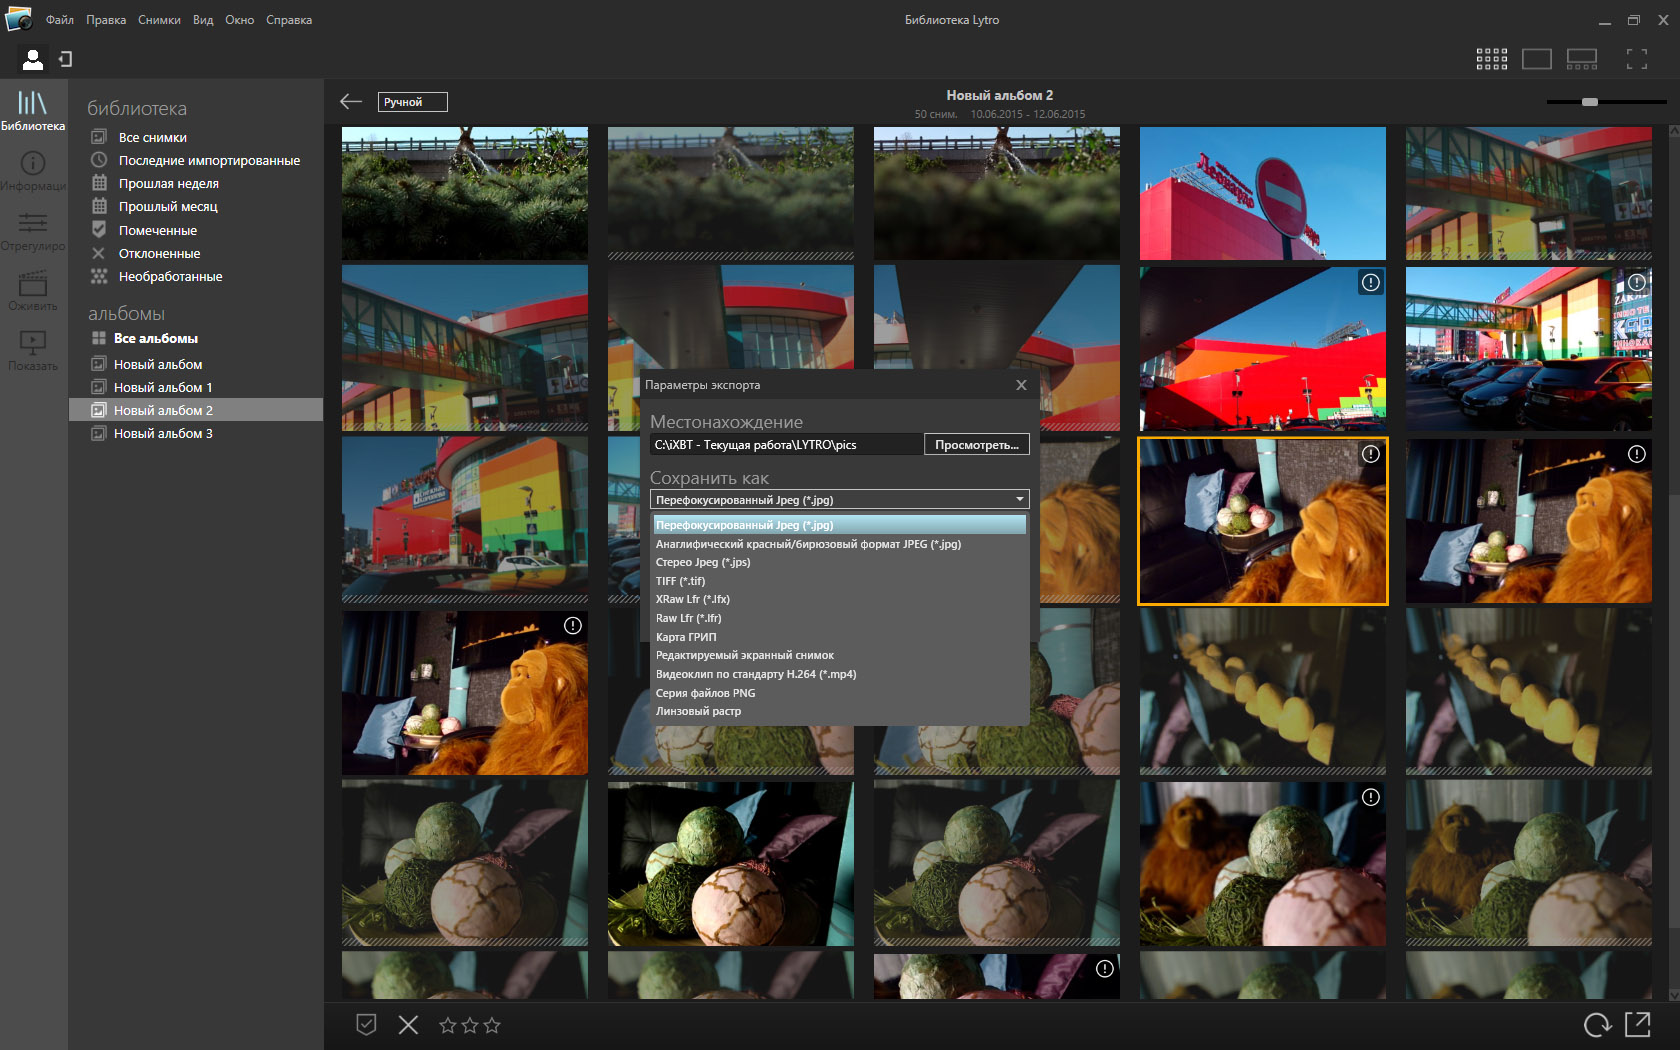Expand the Сохранить как format dropdown

pos(1019,500)
